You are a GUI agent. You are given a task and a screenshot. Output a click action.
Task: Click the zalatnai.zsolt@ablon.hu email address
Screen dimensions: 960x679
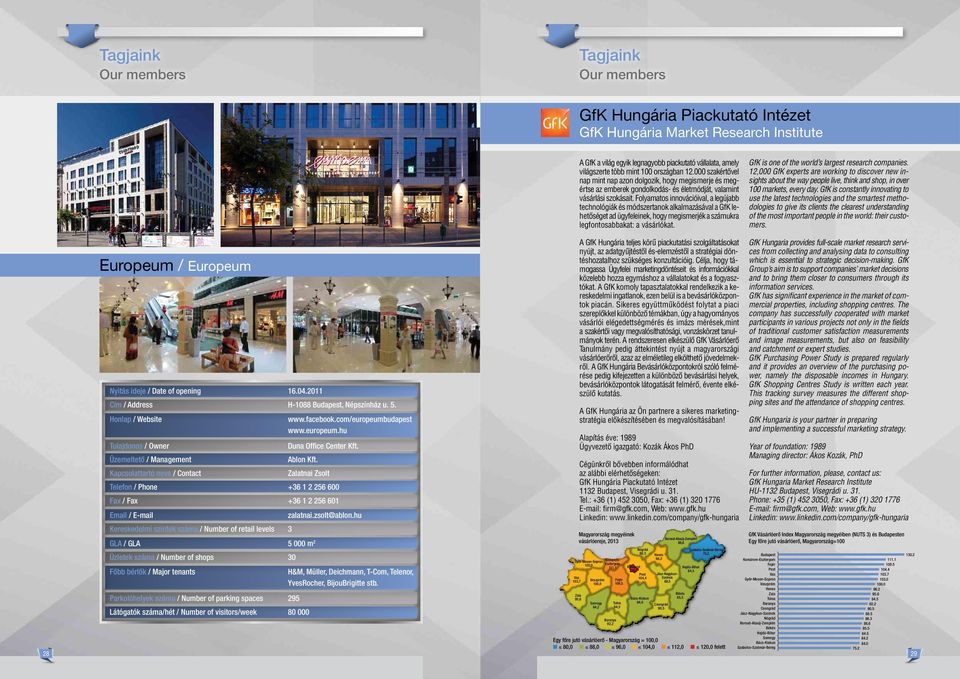pyautogui.click(x=324, y=515)
